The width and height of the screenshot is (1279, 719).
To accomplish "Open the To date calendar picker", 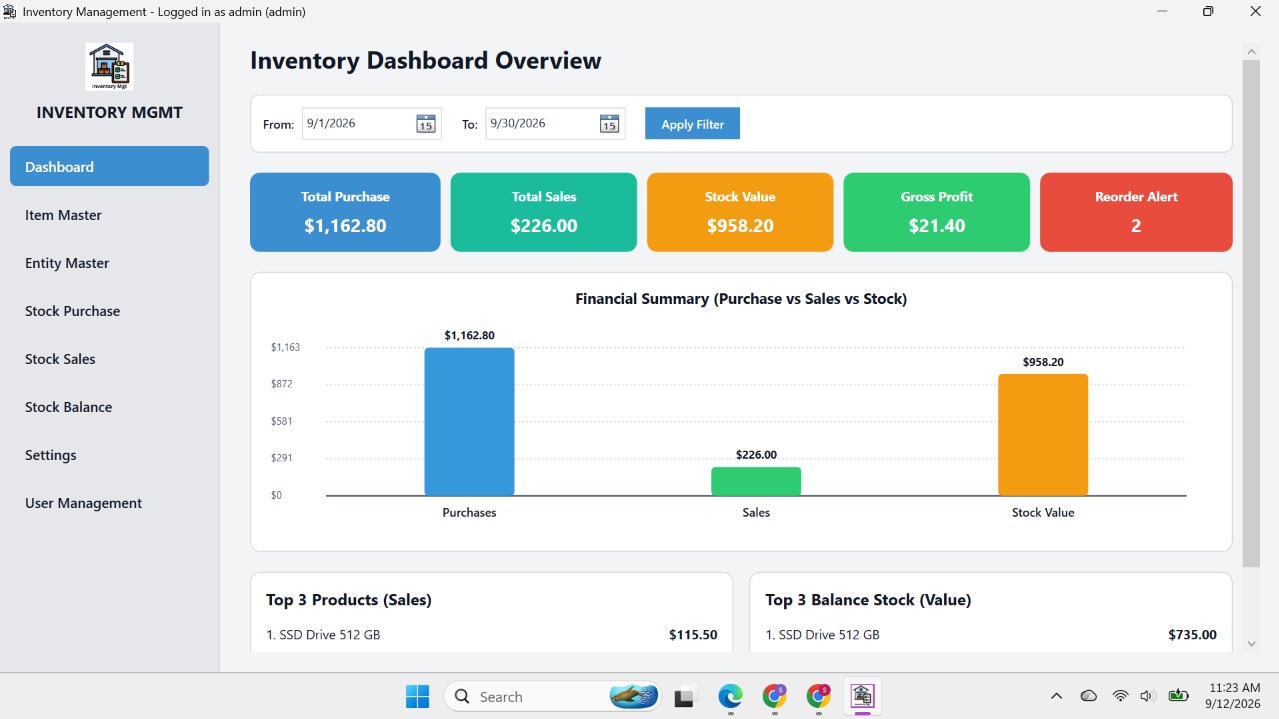I will point(609,124).
